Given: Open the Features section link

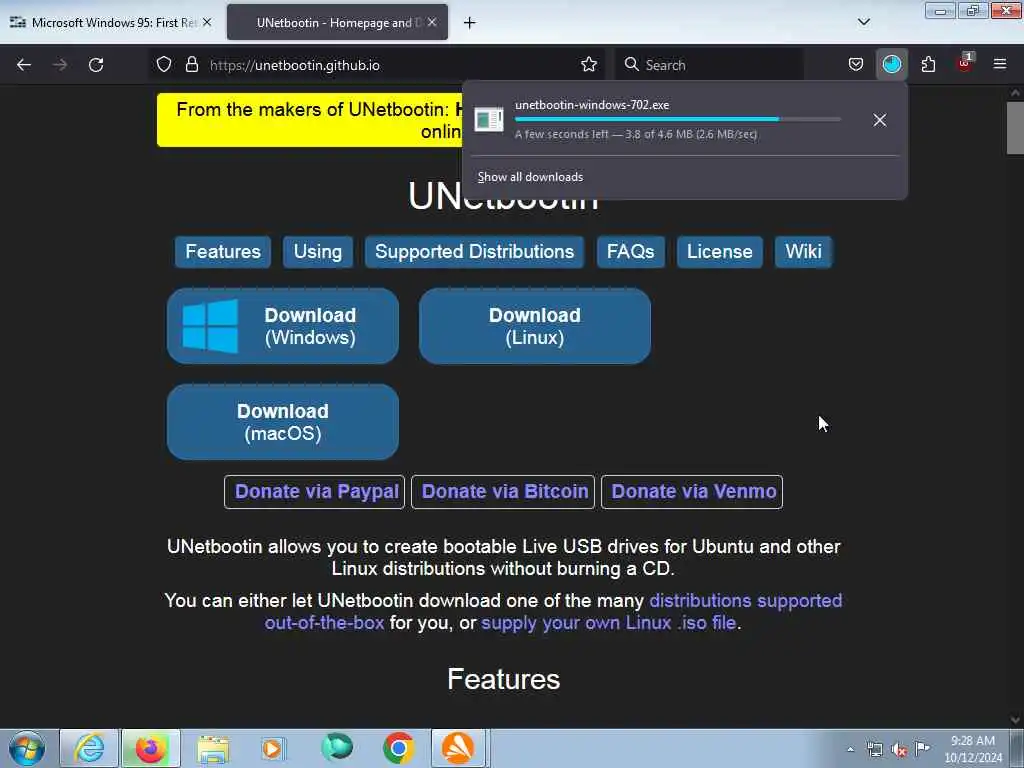Looking at the screenshot, I should point(223,252).
